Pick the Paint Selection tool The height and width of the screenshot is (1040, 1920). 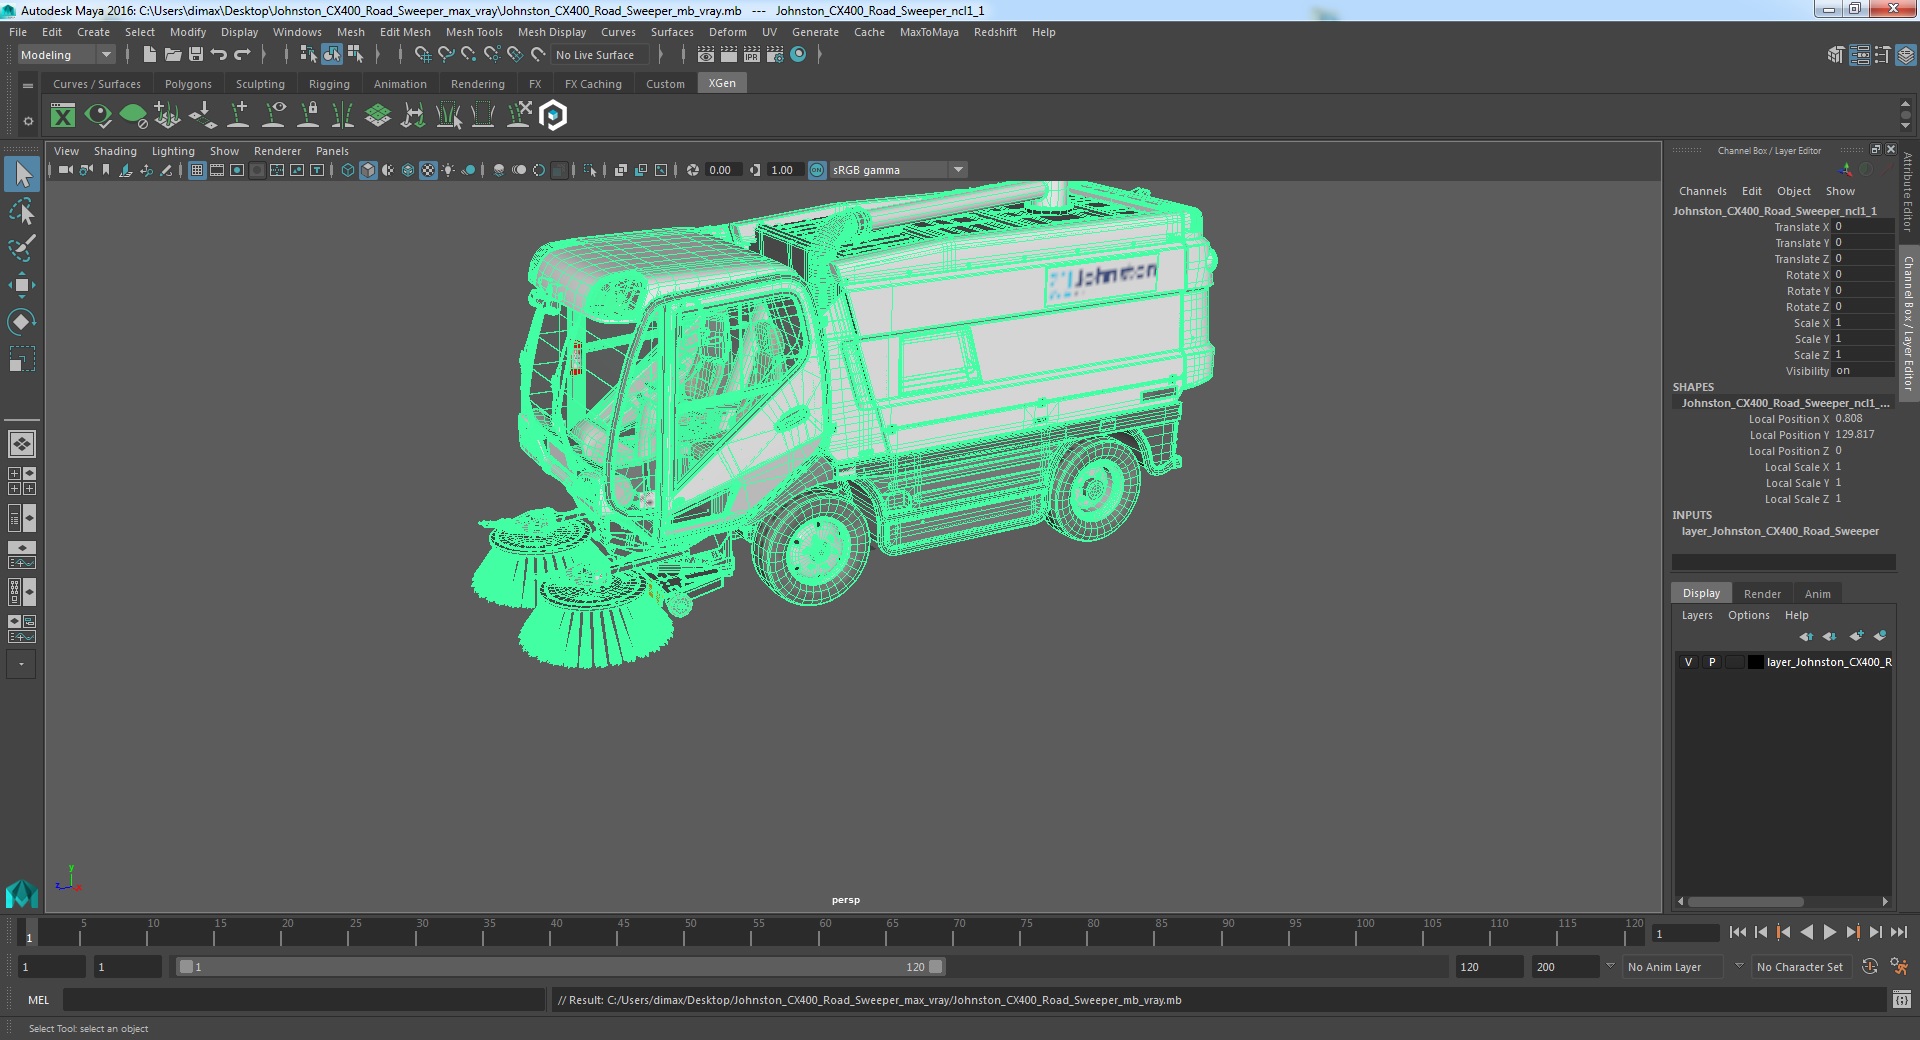click(22, 248)
